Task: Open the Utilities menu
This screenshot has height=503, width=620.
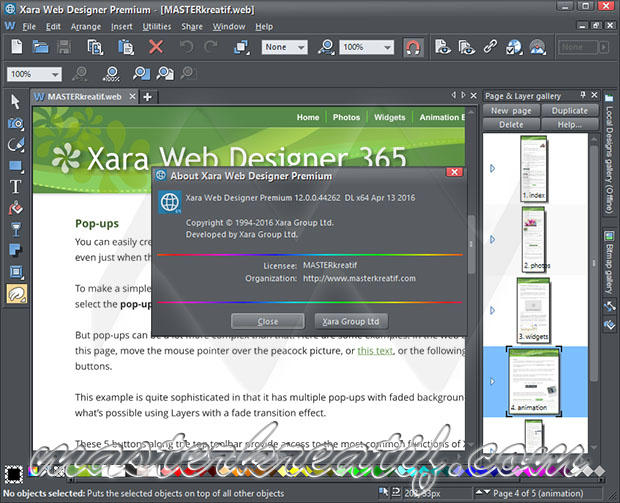Action: (157, 26)
